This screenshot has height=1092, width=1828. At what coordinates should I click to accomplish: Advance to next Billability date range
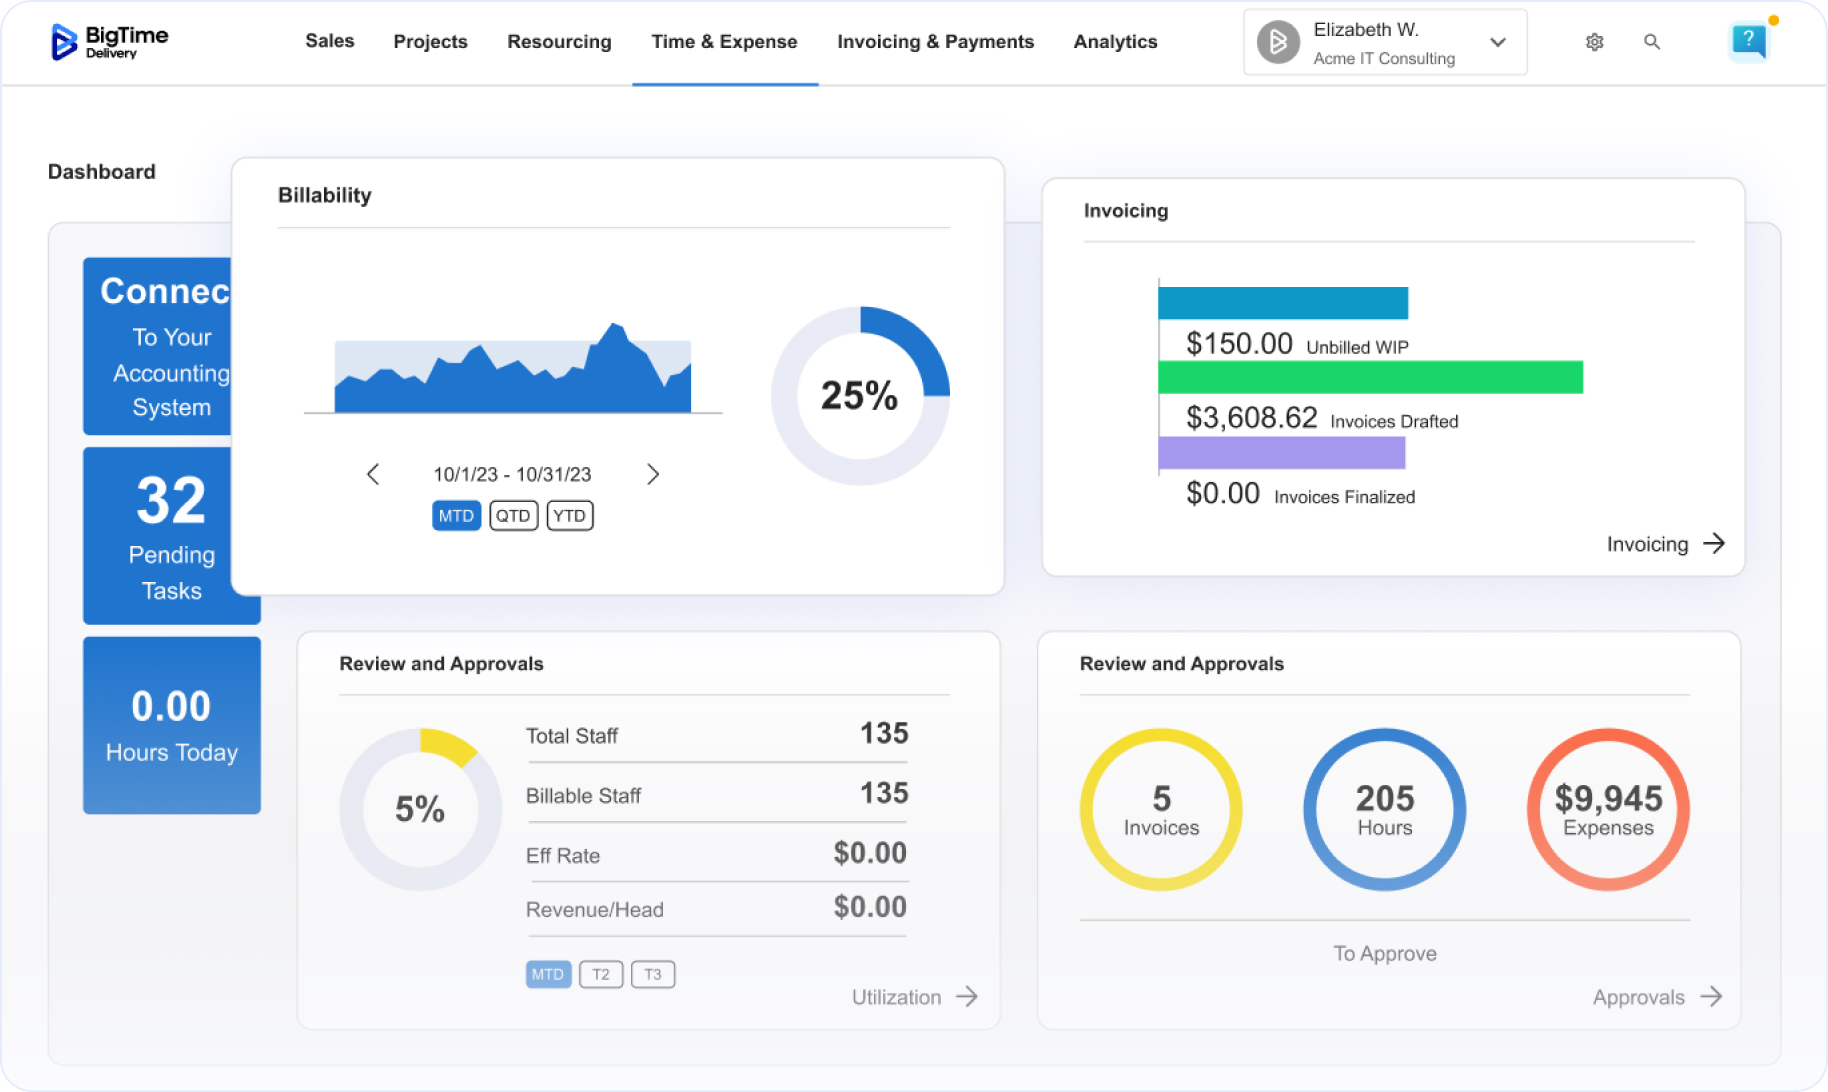coord(653,474)
